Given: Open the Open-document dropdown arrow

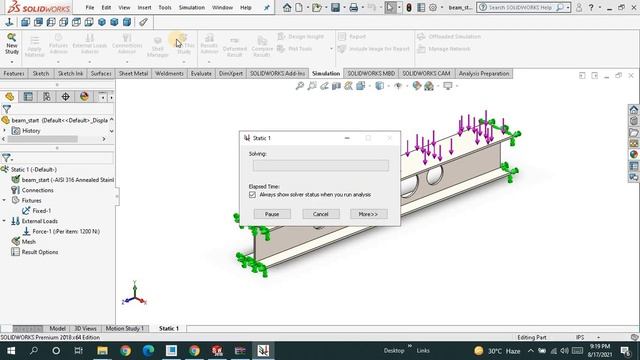Looking at the screenshot, I should pos(326,7).
